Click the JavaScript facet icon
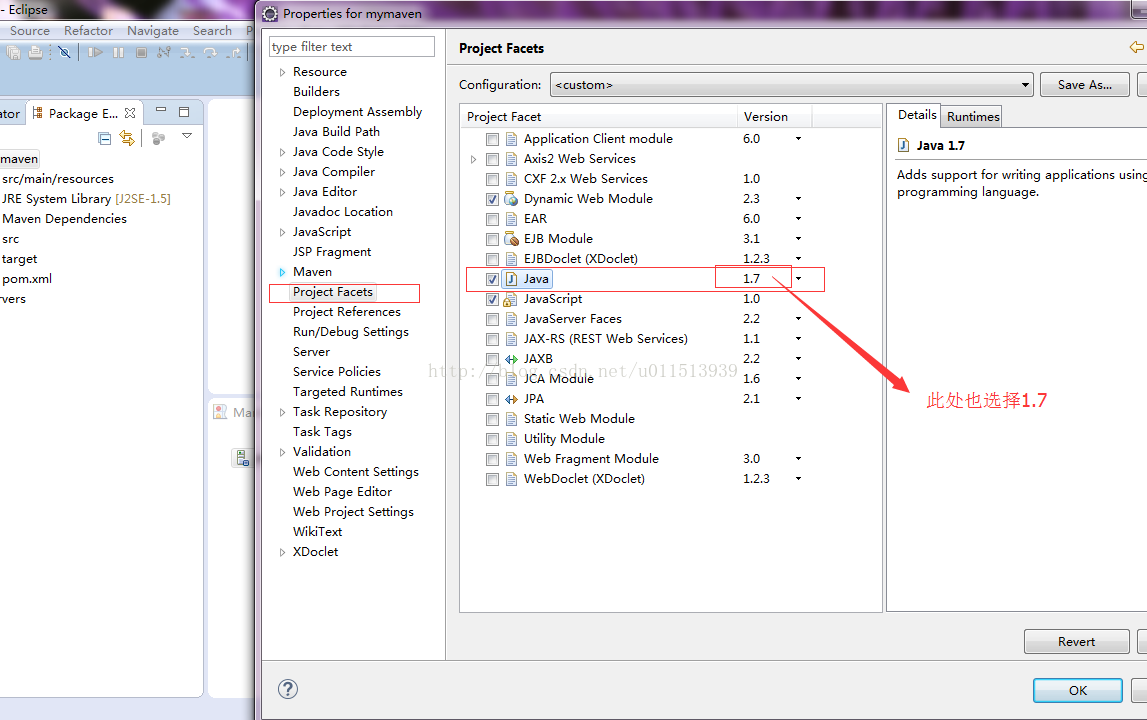The width and height of the screenshot is (1147, 720). click(511, 299)
